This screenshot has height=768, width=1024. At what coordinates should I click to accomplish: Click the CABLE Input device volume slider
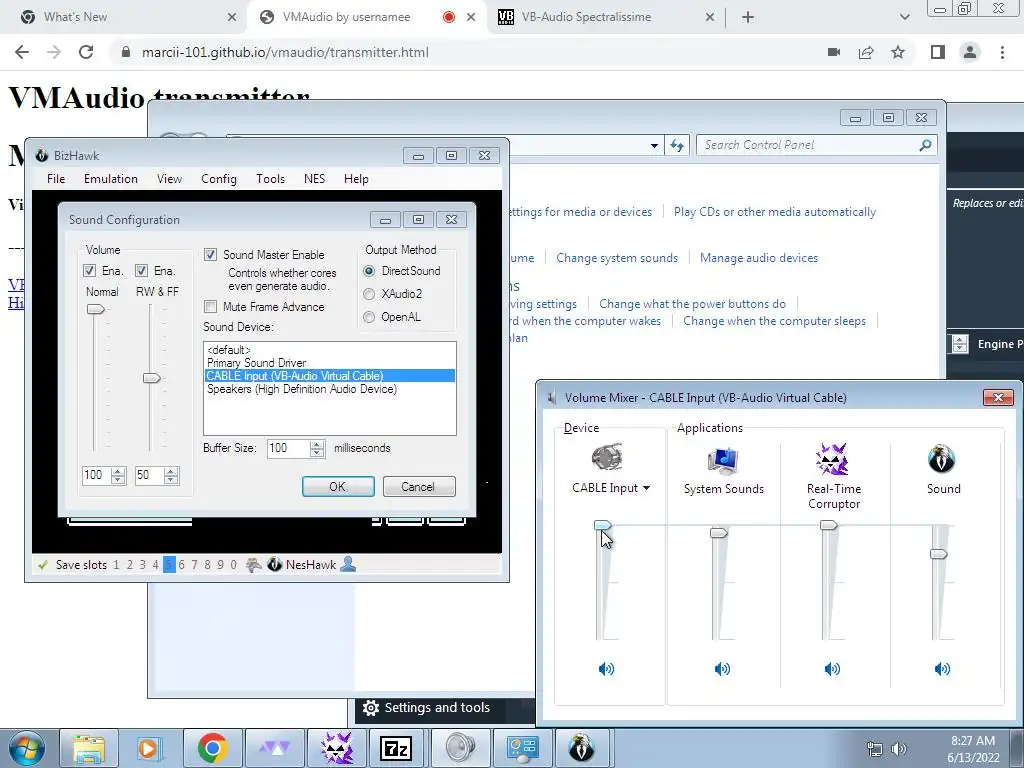point(602,525)
